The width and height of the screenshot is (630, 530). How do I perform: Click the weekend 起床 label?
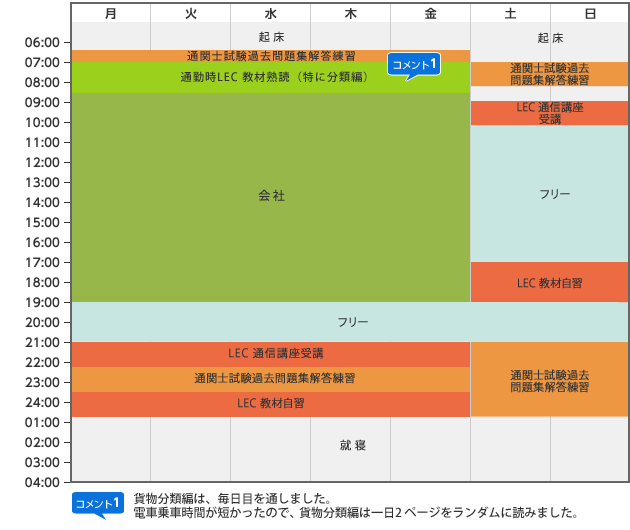(550, 38)
